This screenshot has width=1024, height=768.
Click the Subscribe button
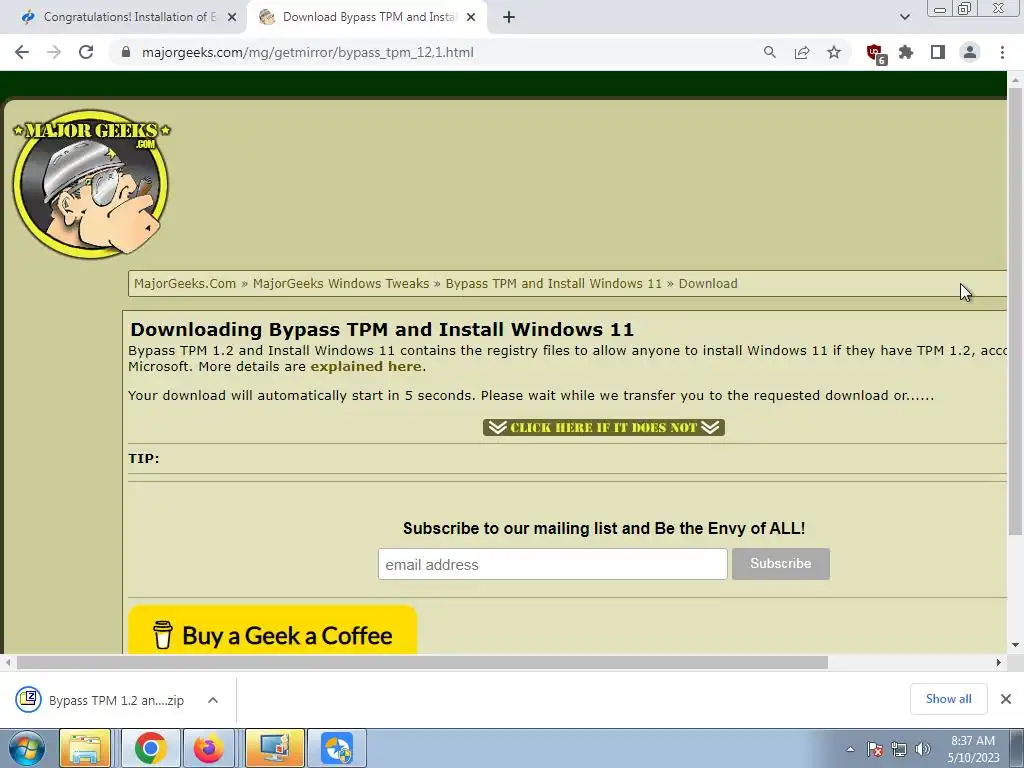[780, 564]
